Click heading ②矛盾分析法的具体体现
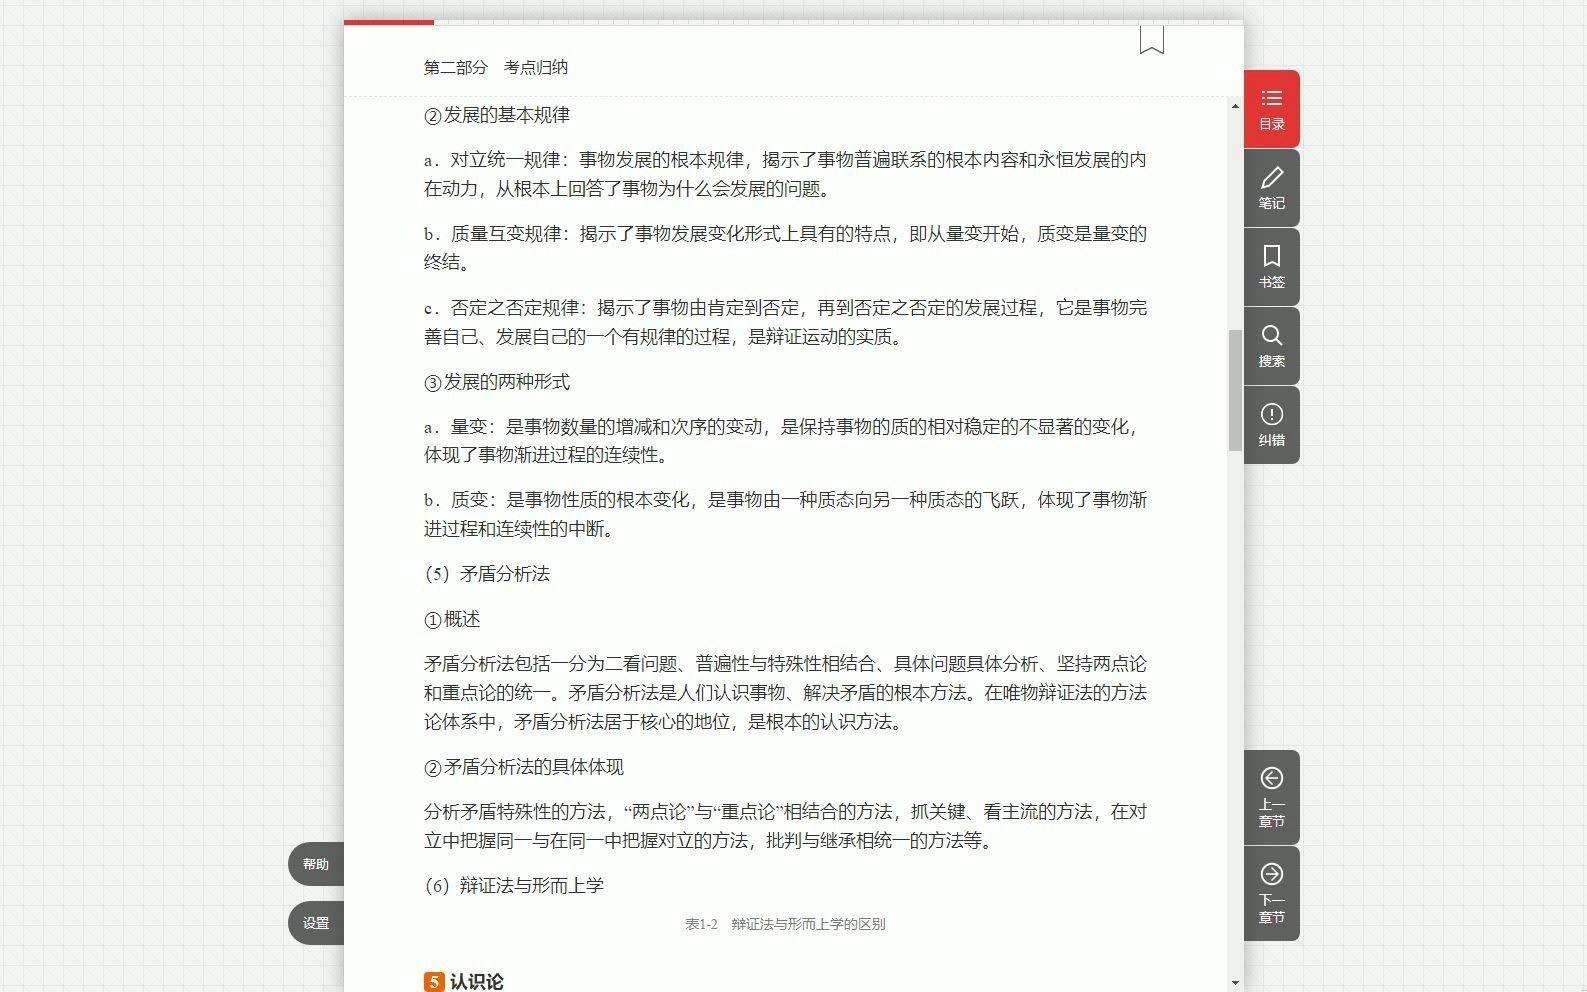The image size is (1587, 992). coord(524,767)
